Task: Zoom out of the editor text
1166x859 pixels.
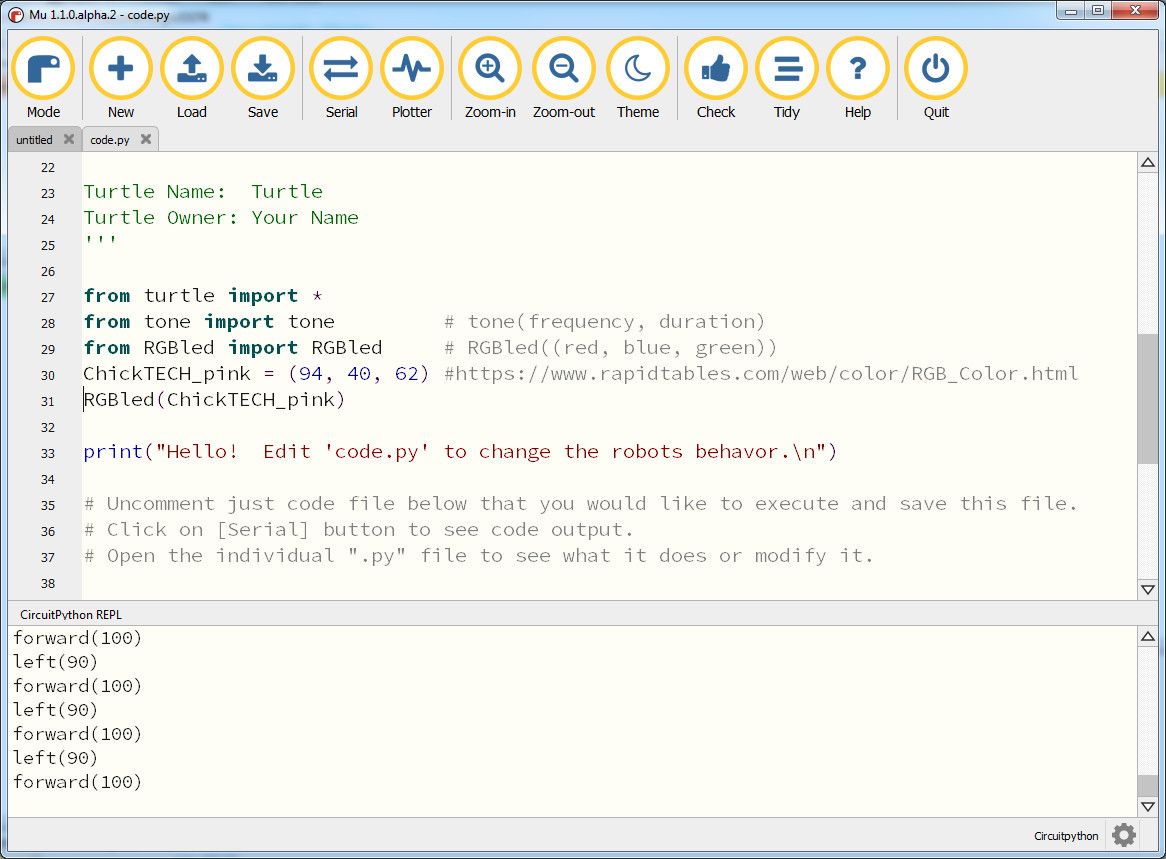Action: click(x=564, y=70)
